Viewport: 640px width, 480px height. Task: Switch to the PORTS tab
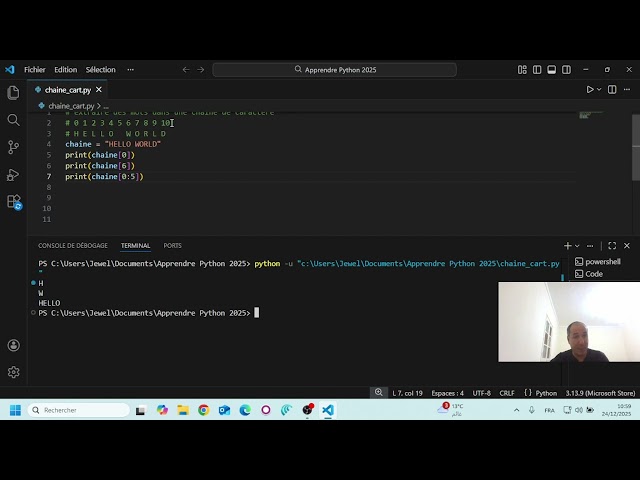point(172,246)
